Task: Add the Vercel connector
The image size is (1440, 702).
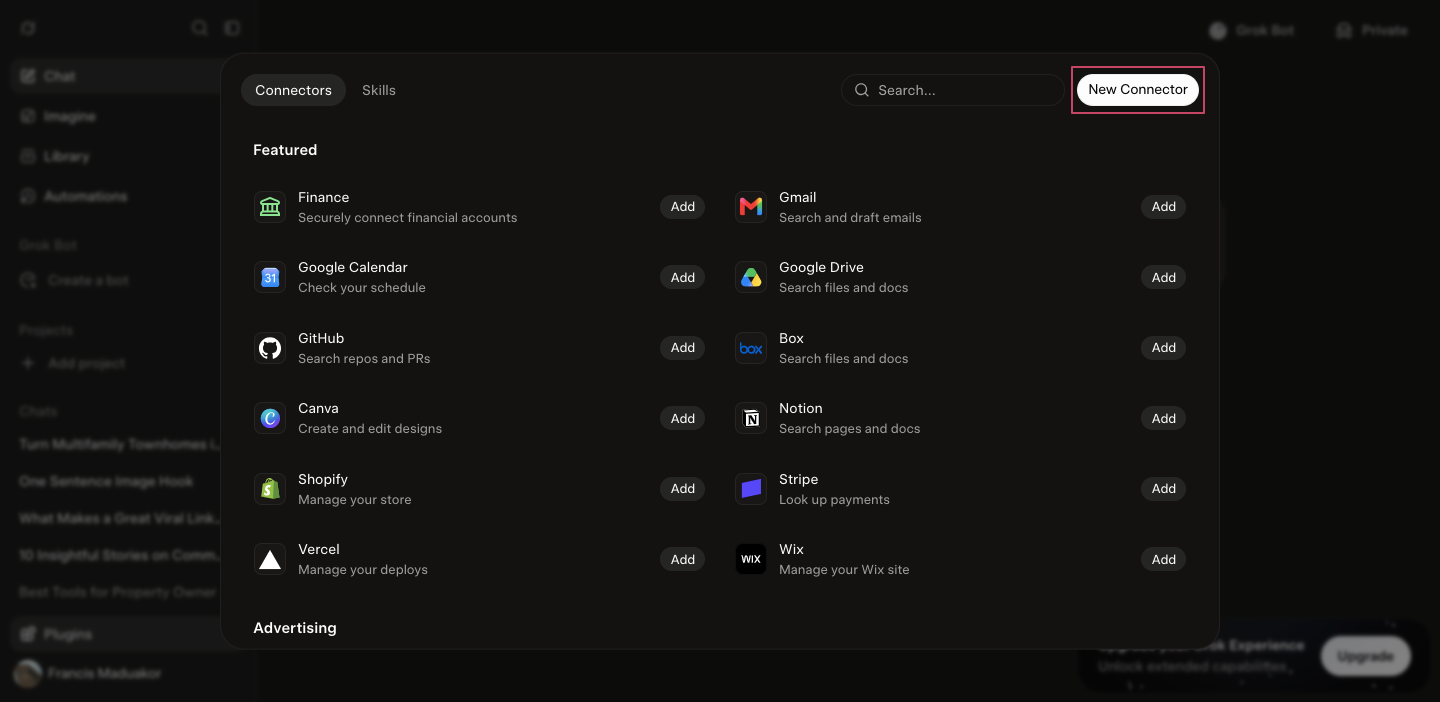Action: click(683, 560)
